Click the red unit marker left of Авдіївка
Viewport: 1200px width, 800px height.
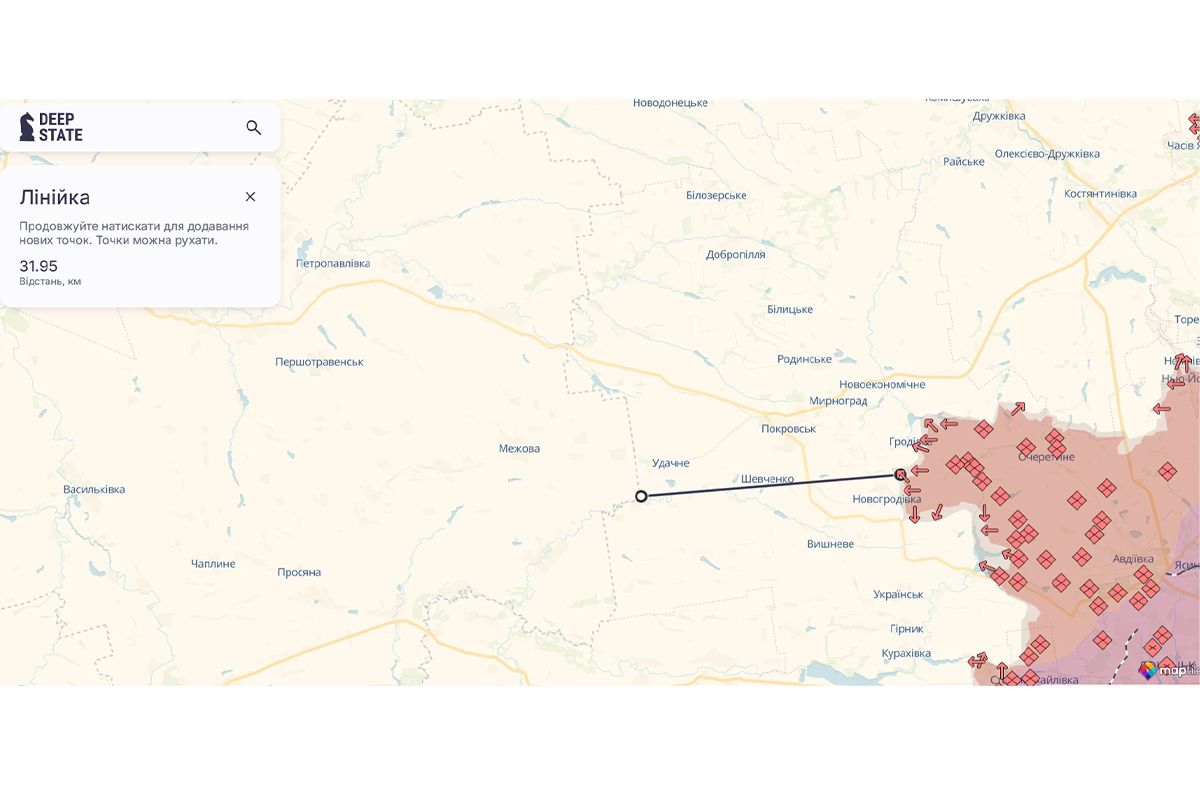tap(1081, 556)
